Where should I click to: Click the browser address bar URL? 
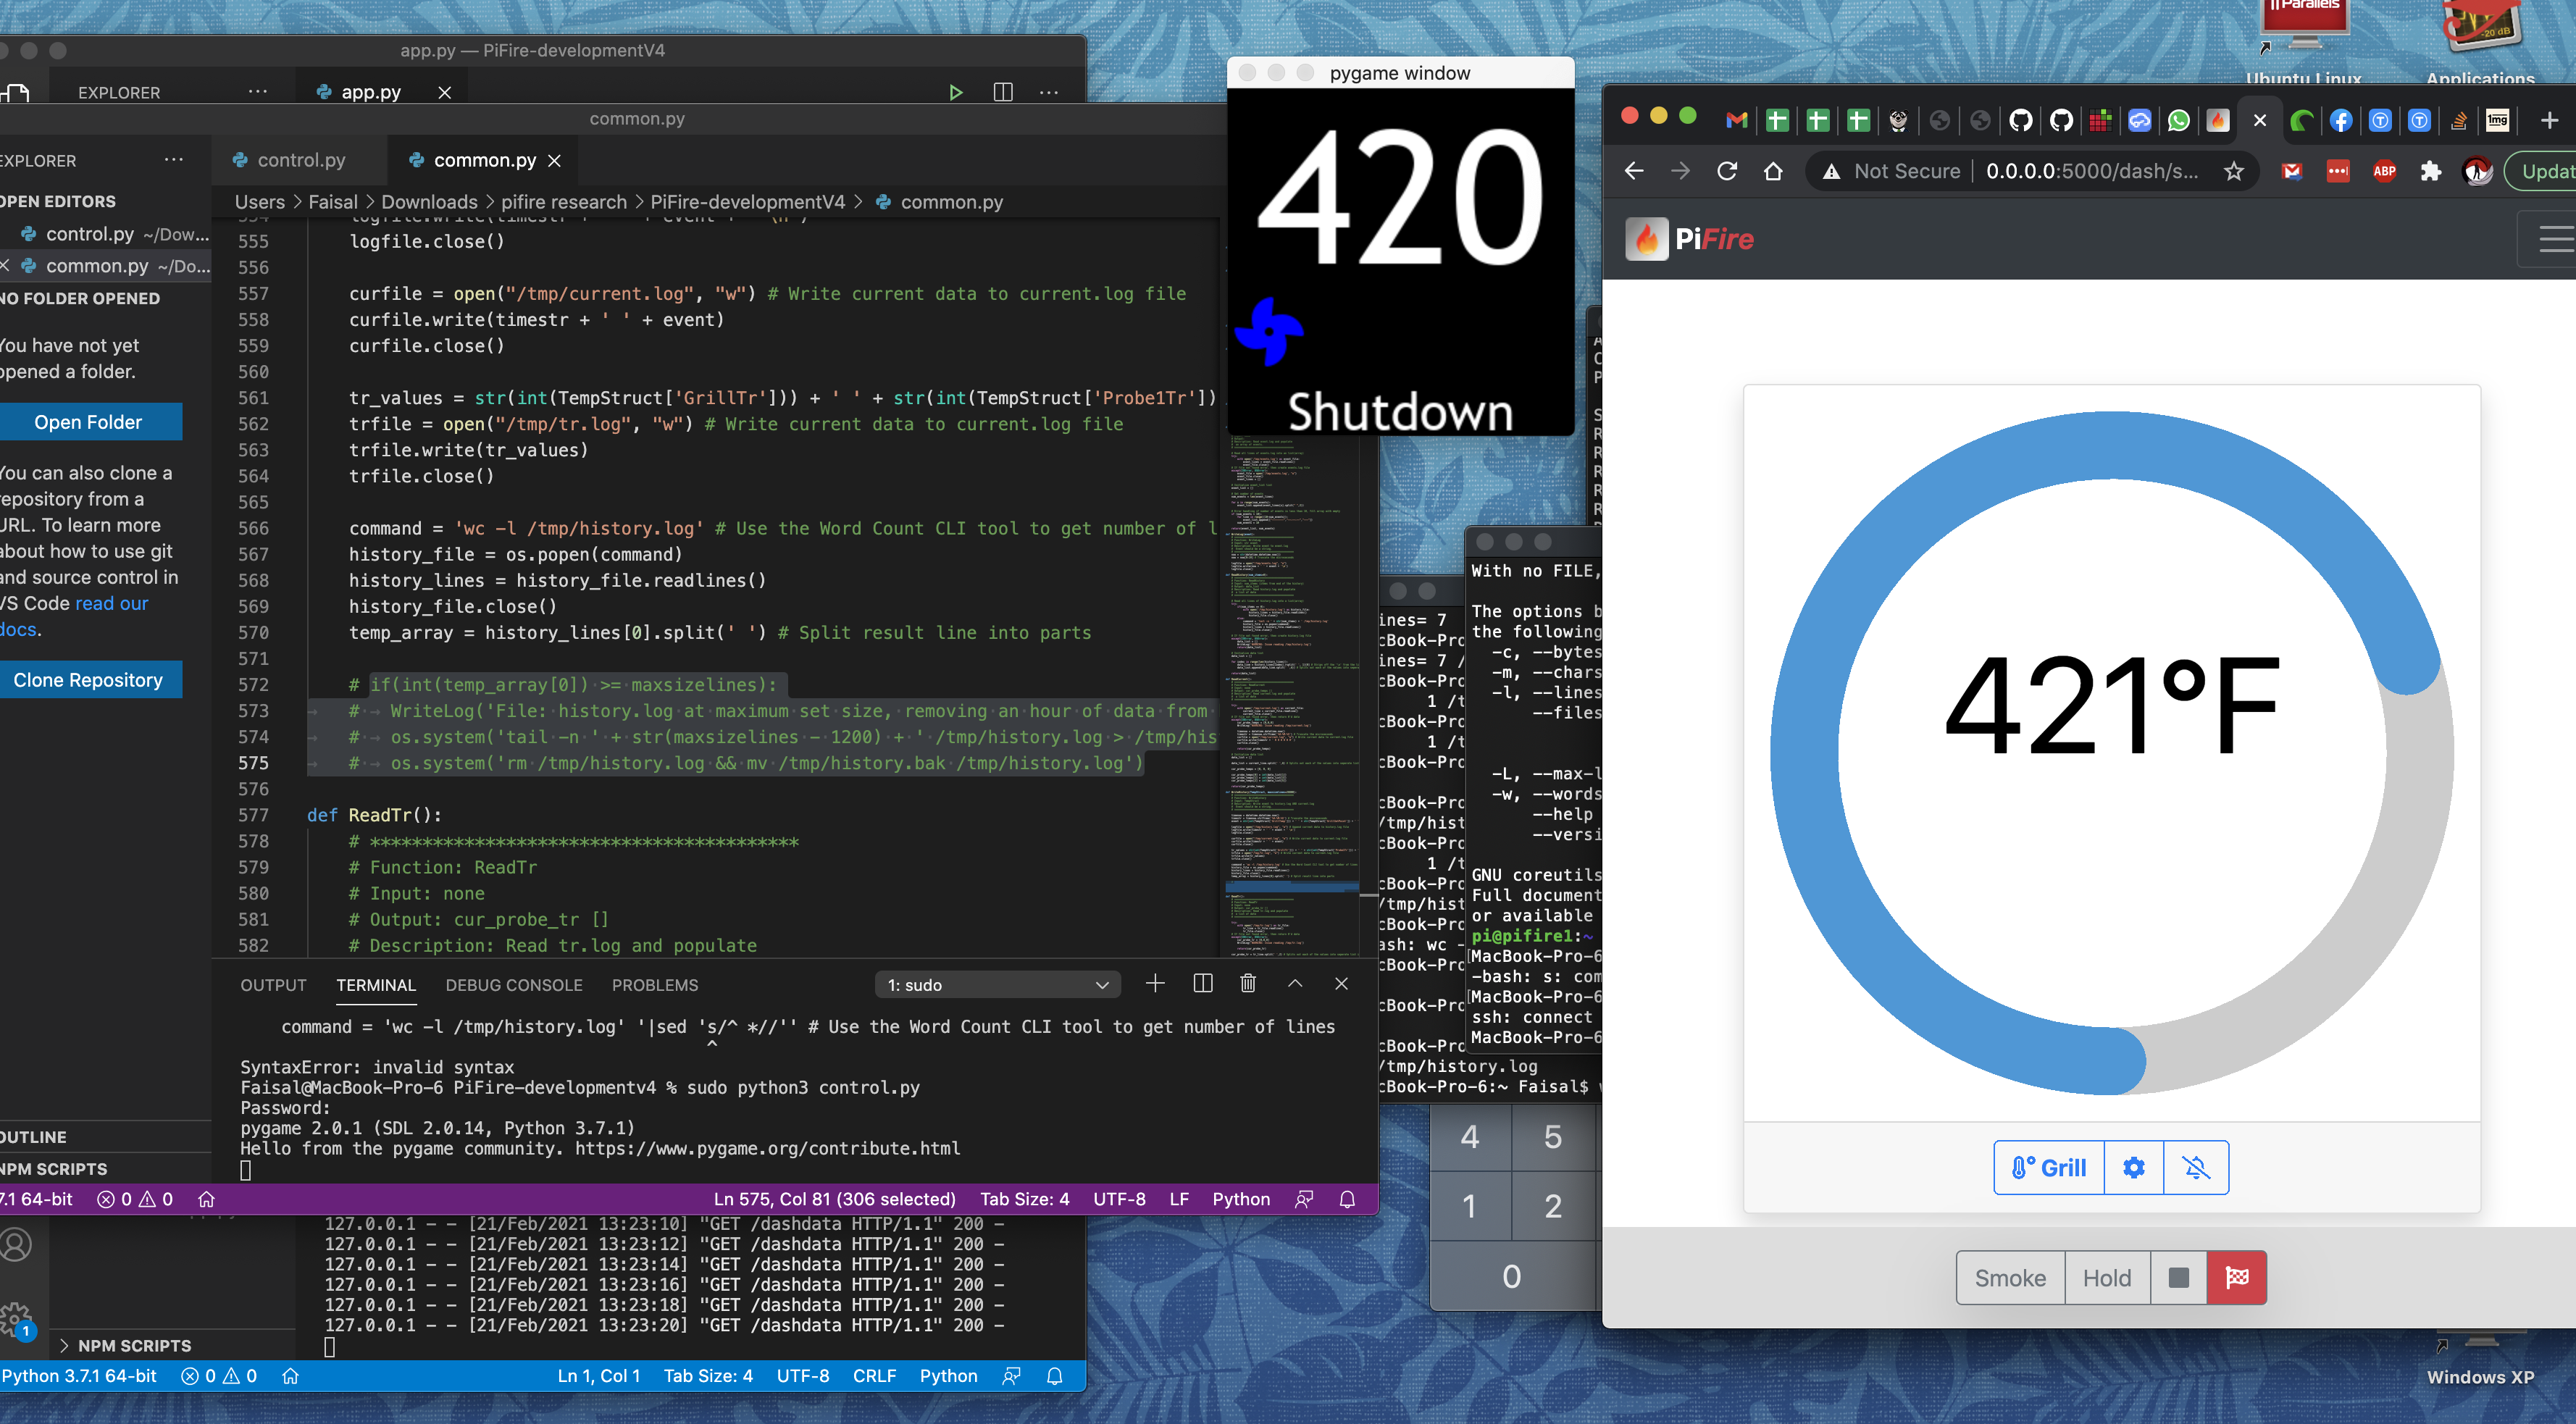[x=2091, y=171]
